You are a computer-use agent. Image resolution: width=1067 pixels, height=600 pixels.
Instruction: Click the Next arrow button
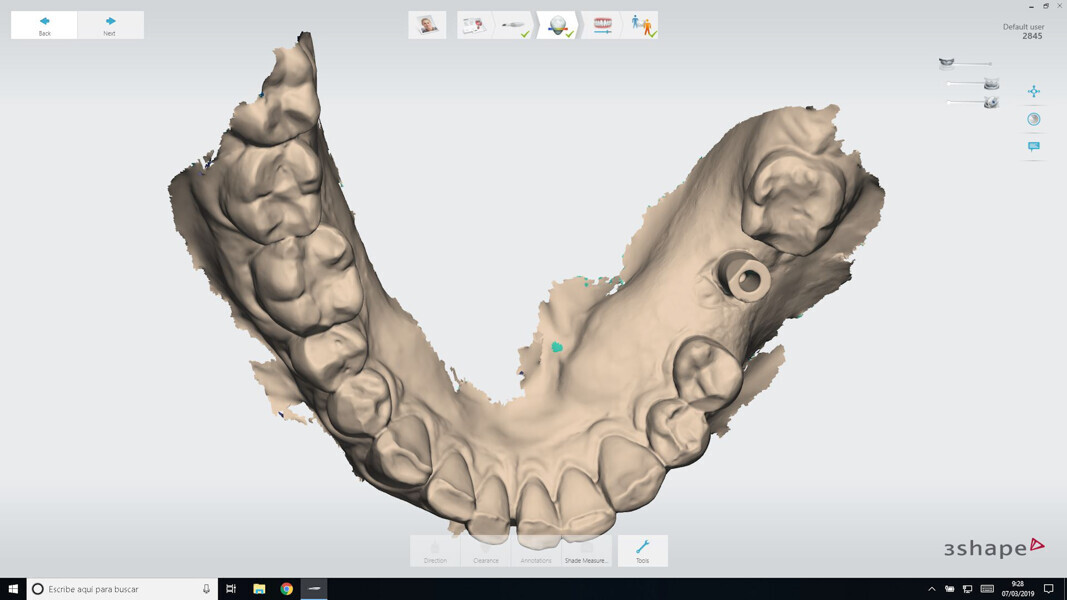110,25
